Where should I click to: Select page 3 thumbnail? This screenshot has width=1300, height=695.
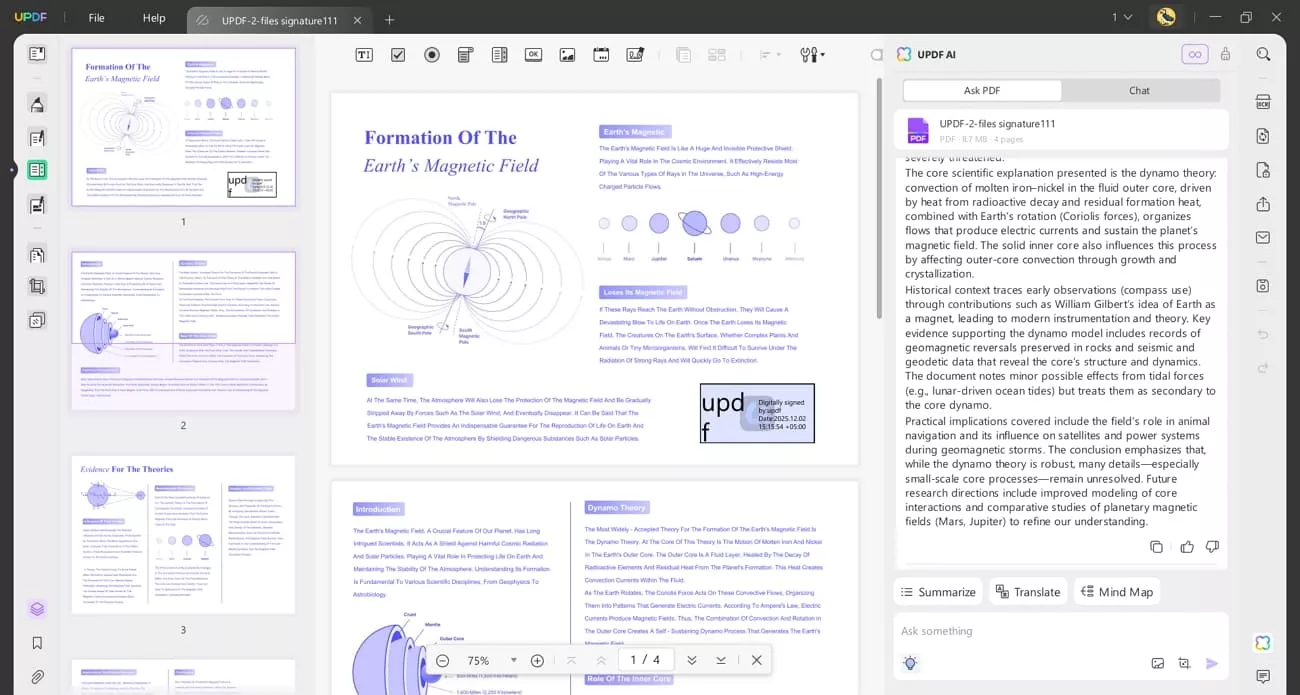(183, 535)
